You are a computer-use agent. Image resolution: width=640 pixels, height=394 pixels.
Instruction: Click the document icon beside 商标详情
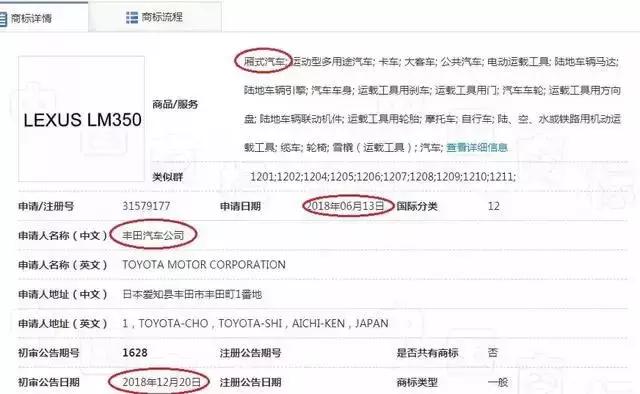pos(3,19)
